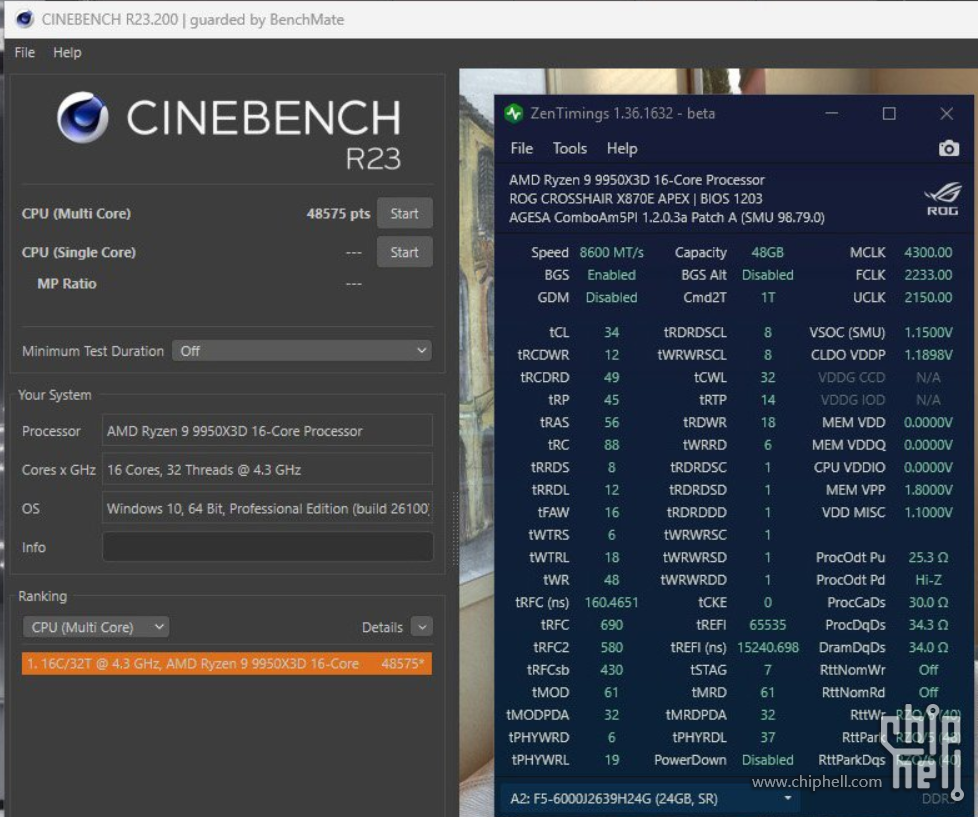Click the MCLK value 4300.00
Image resolution: width=978 pixels, height=817 pixels.
pos(928,253)
